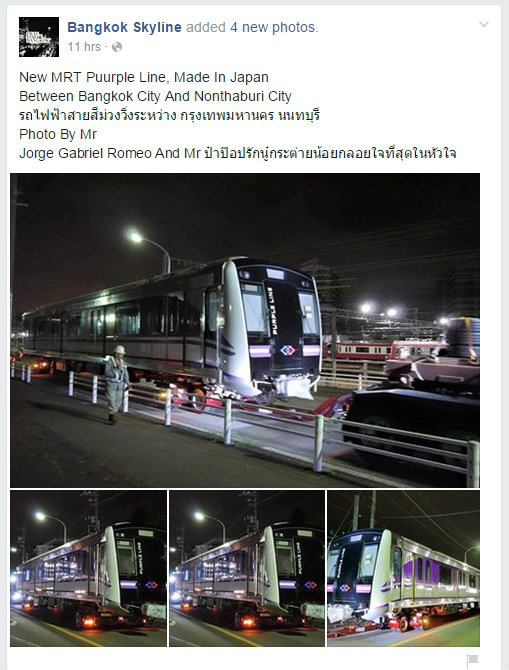Open the Bangkok Skyline page link
The width and height of the screenshot is (509, 670).
tap(124, 27)
